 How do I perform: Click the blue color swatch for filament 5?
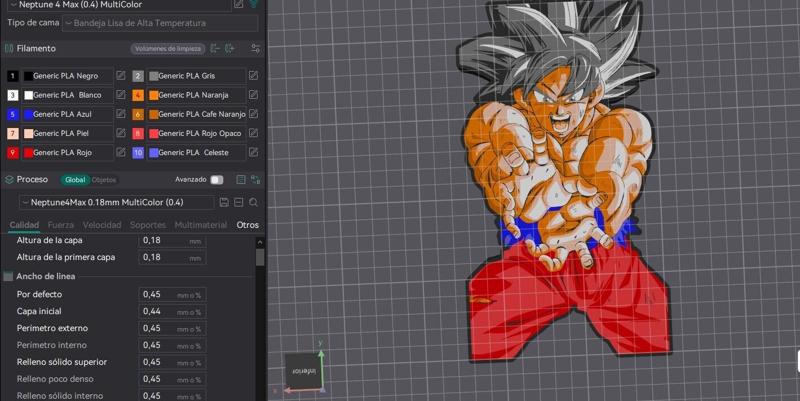[x=28, y=115]
